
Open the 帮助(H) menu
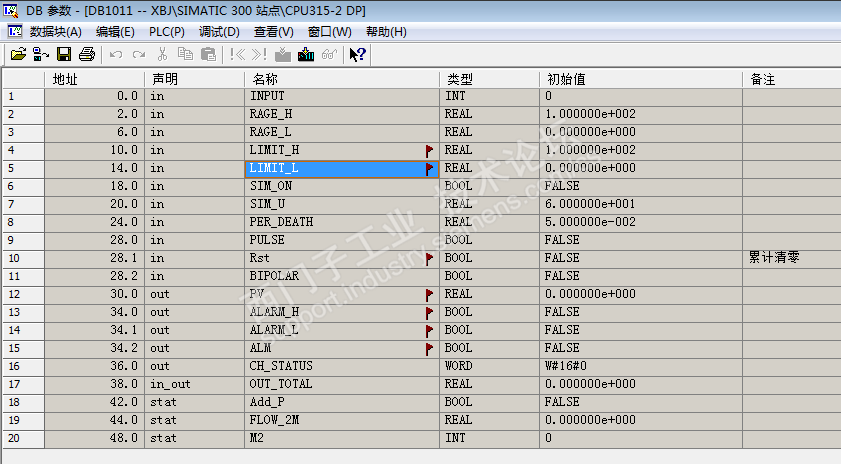coord(386,32)
